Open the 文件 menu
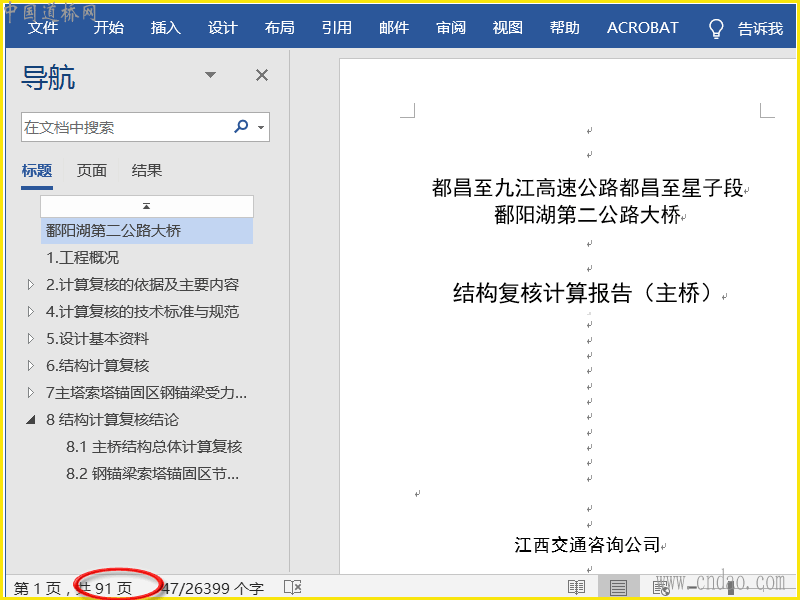Screen dimensions: 800x600 (43, 28)
